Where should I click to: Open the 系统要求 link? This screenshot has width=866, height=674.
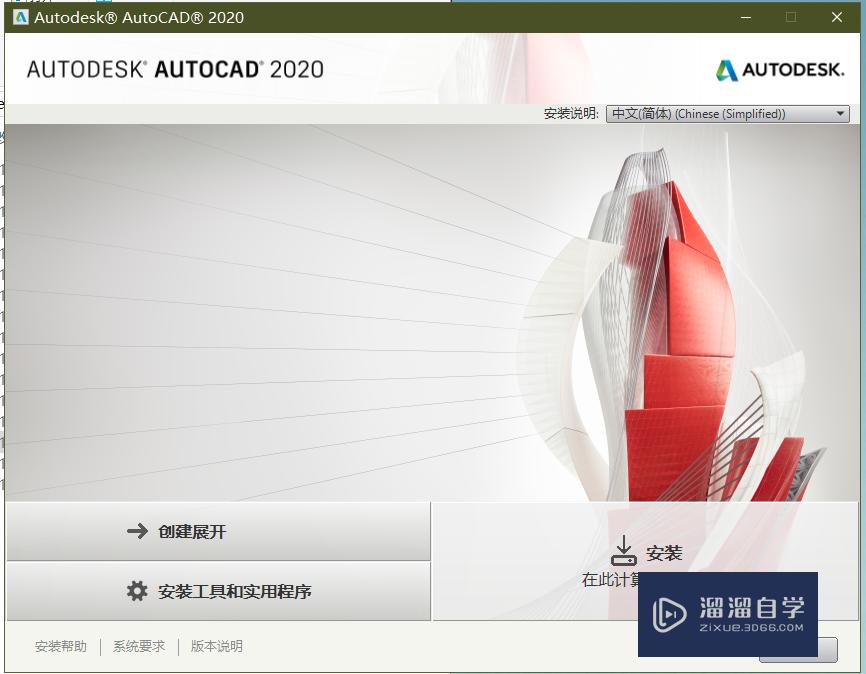pos(139,646)
